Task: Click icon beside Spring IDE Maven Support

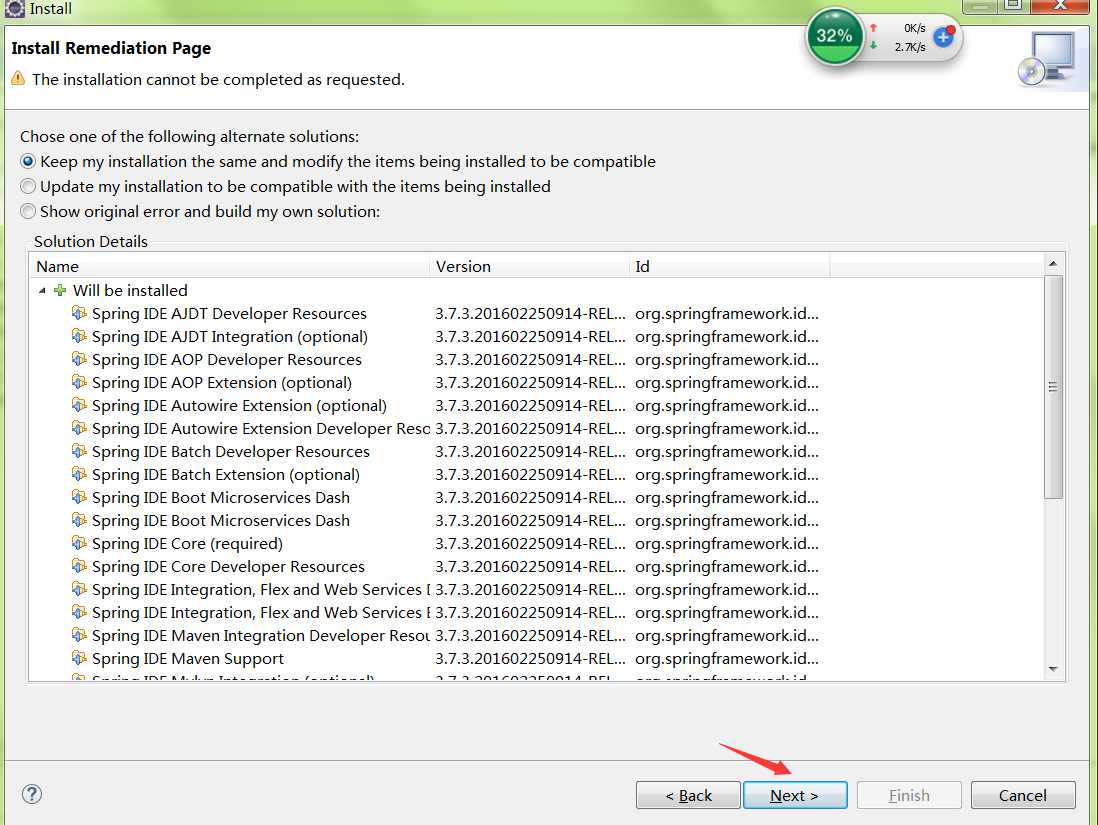Action: click(x=79, y=658)
